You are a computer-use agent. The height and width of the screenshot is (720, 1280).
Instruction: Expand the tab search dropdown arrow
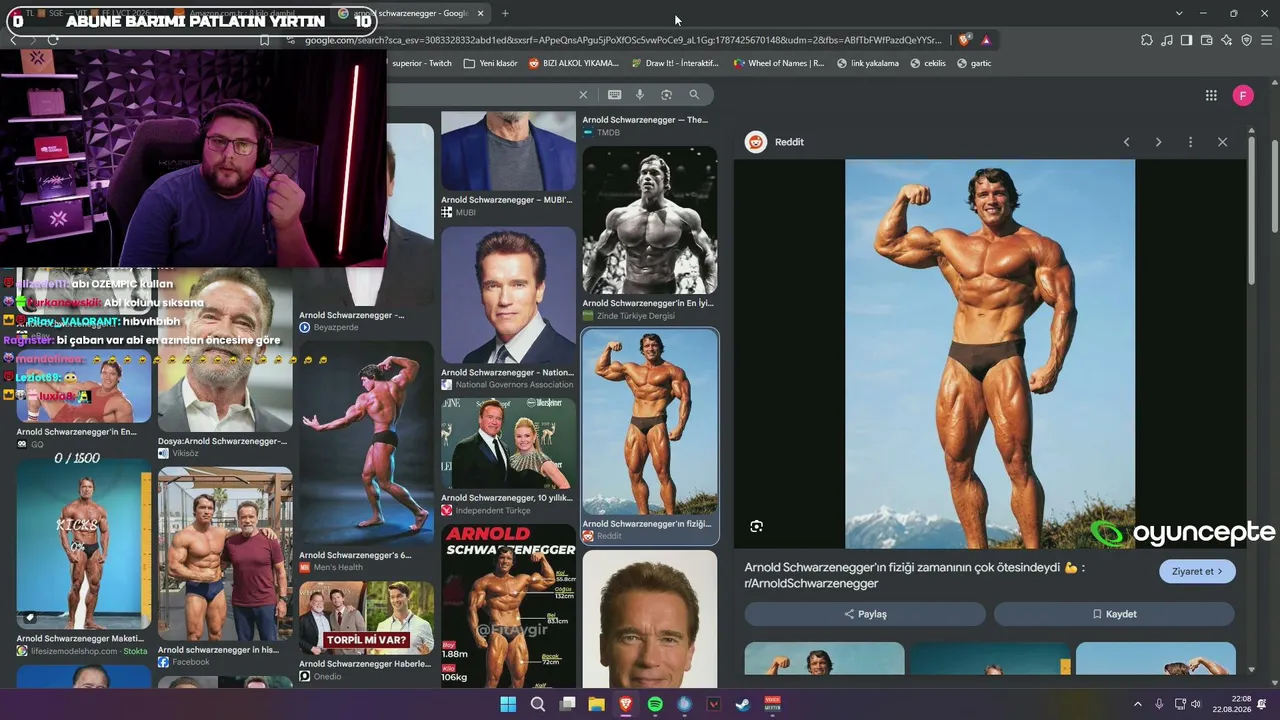click(x=1179, y=13)
